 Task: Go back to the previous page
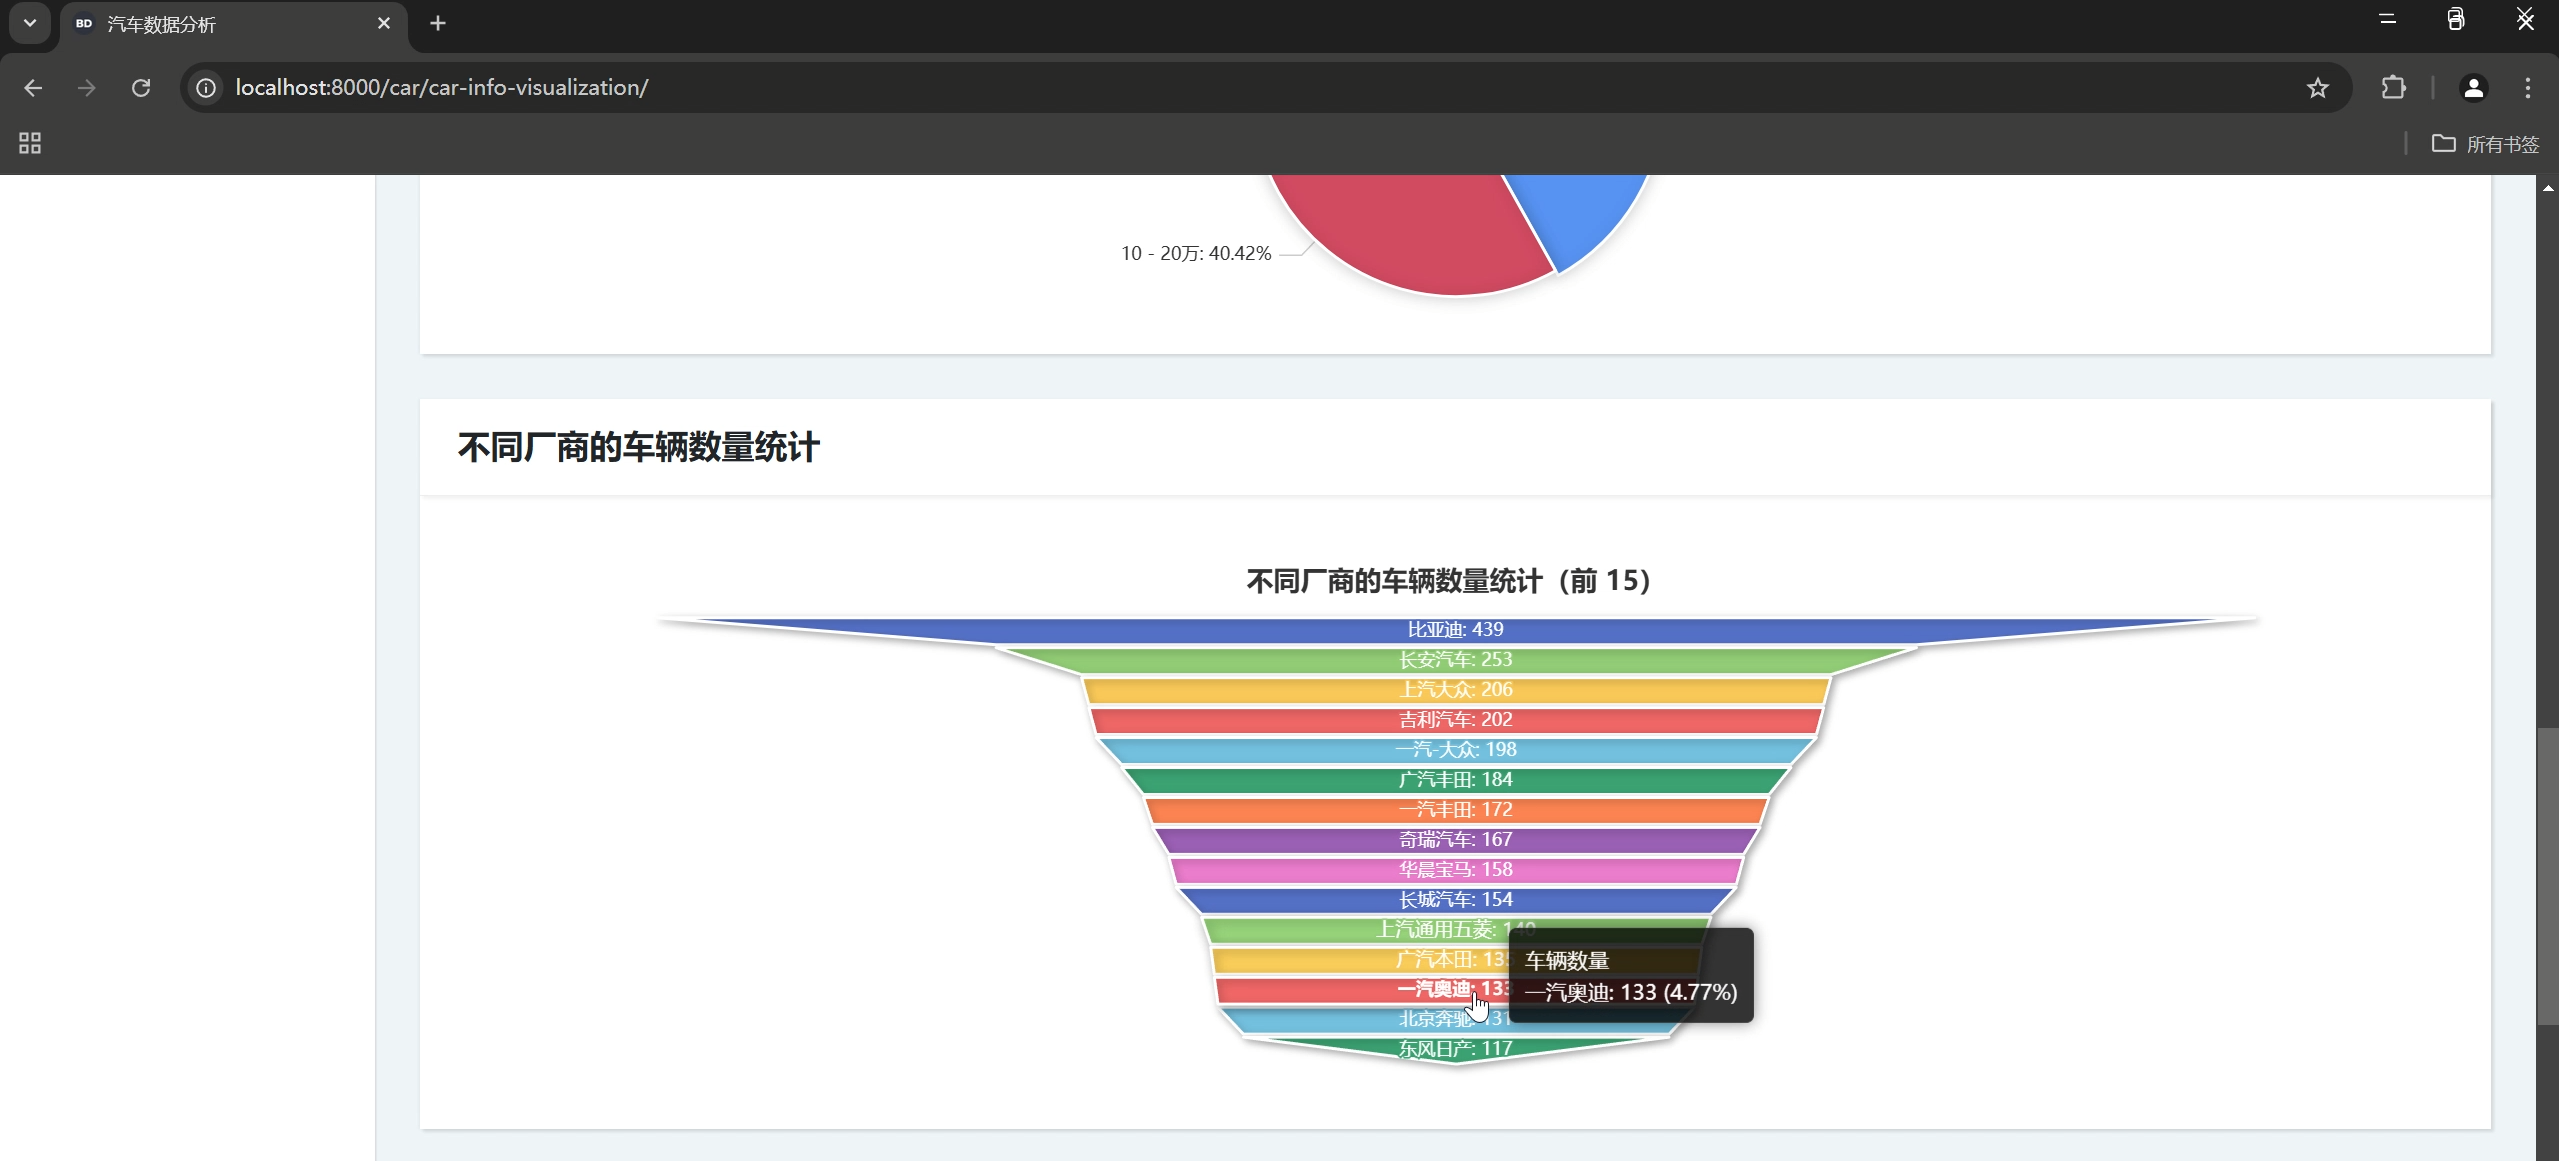pyautogui.click(x=33, y=88)
